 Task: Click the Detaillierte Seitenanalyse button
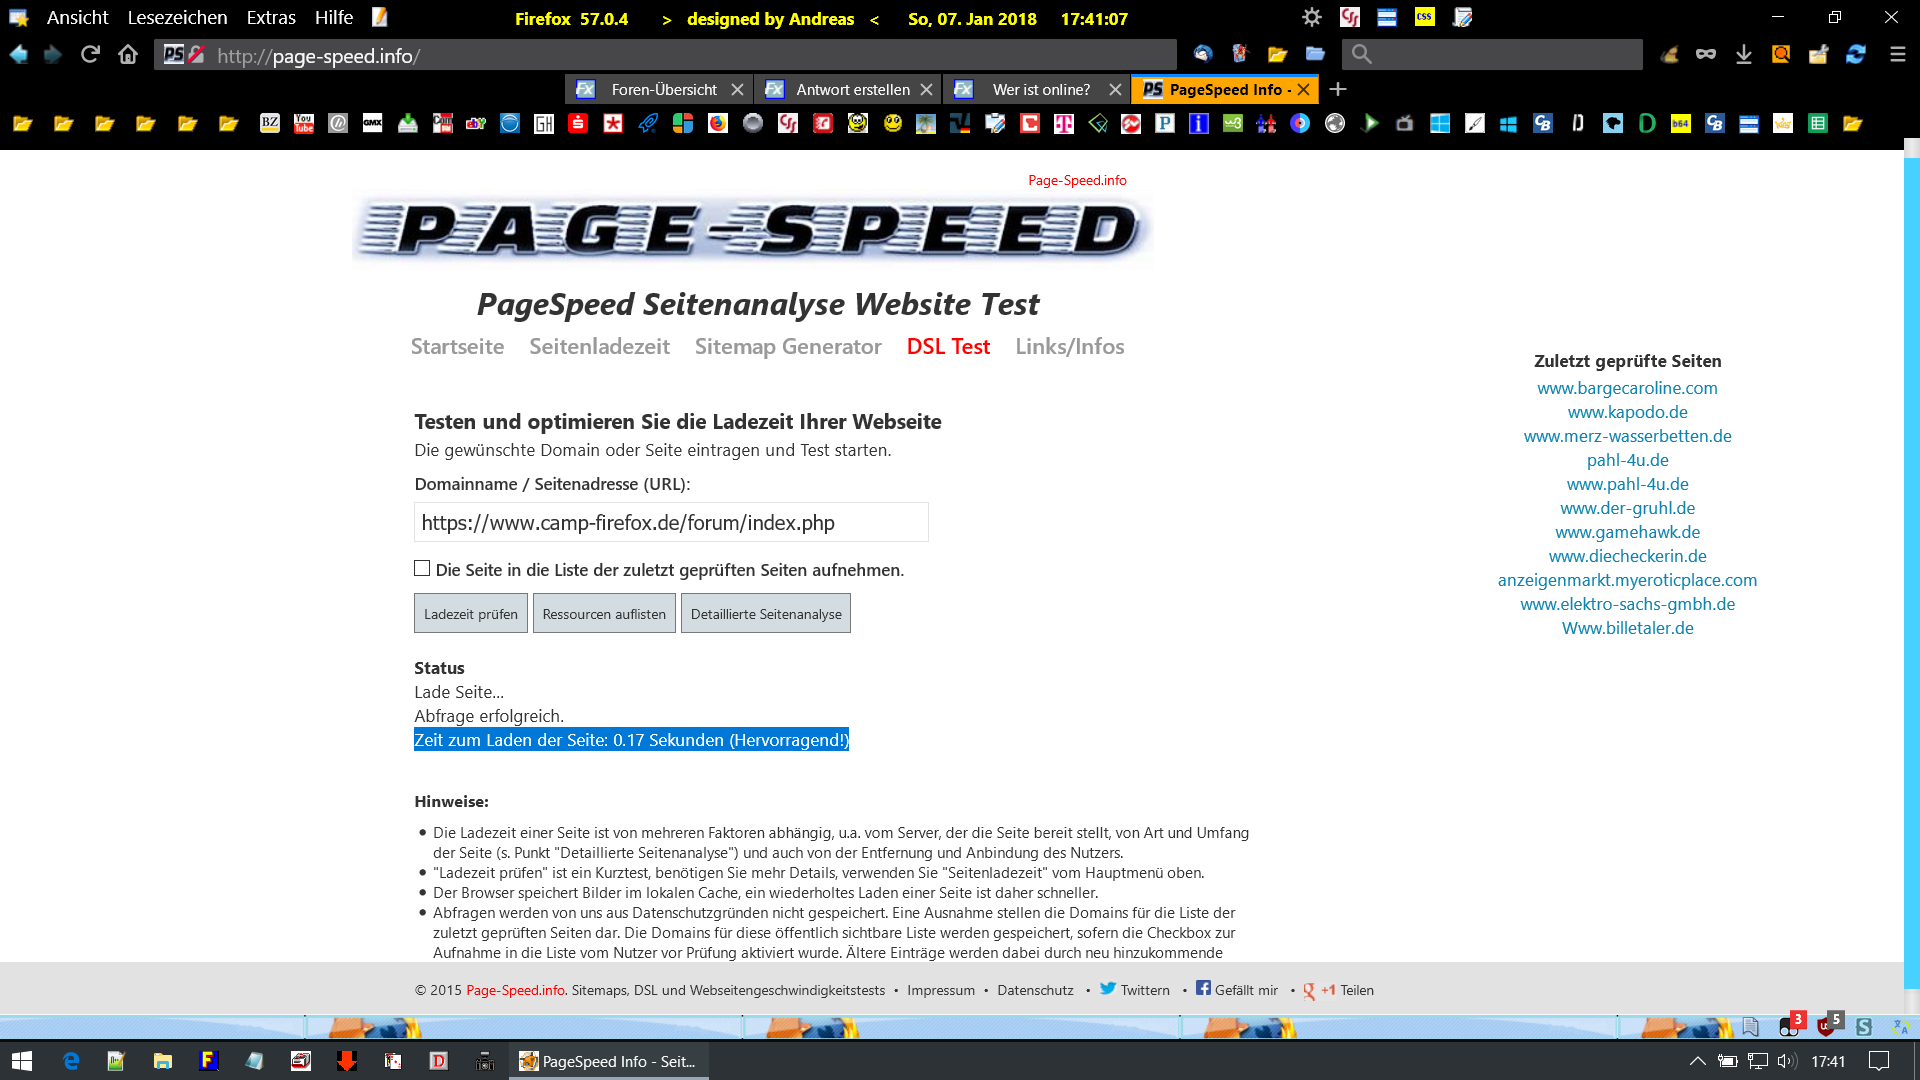tap(765, 614)
